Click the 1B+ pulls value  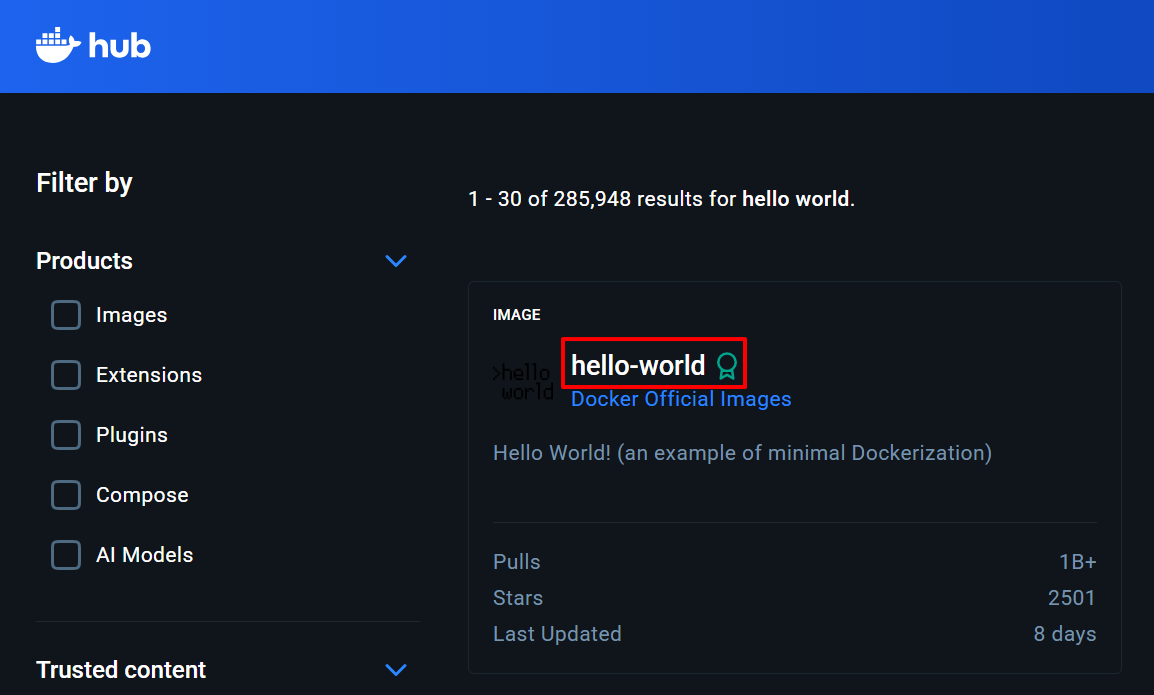pos(1077,562)
